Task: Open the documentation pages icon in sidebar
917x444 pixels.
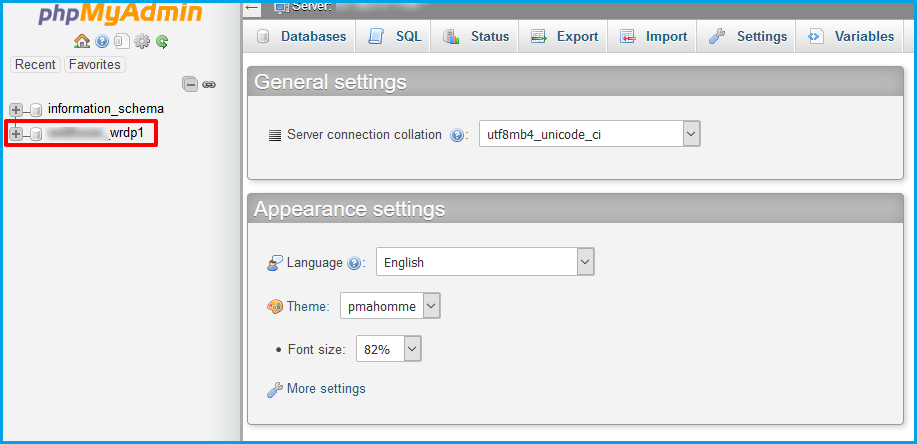Action: coord(121,42)
